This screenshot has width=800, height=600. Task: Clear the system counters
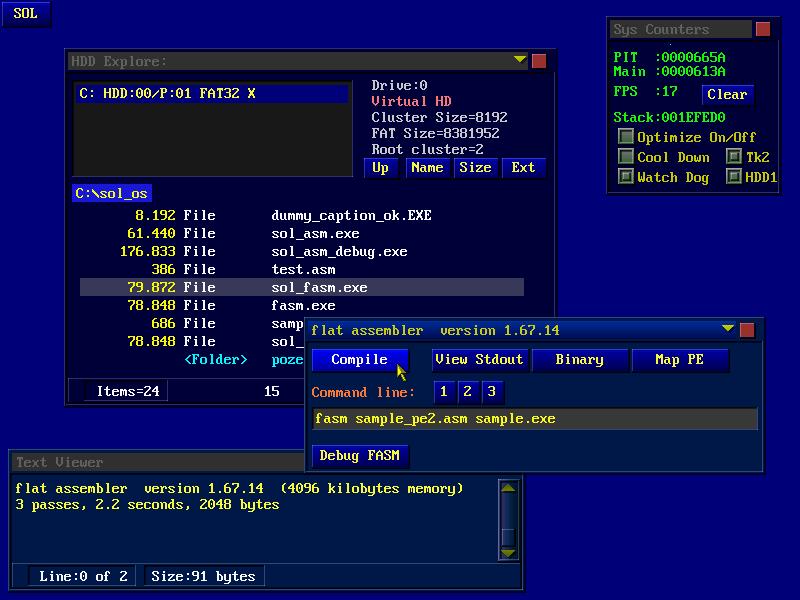(x=727, y=94)
